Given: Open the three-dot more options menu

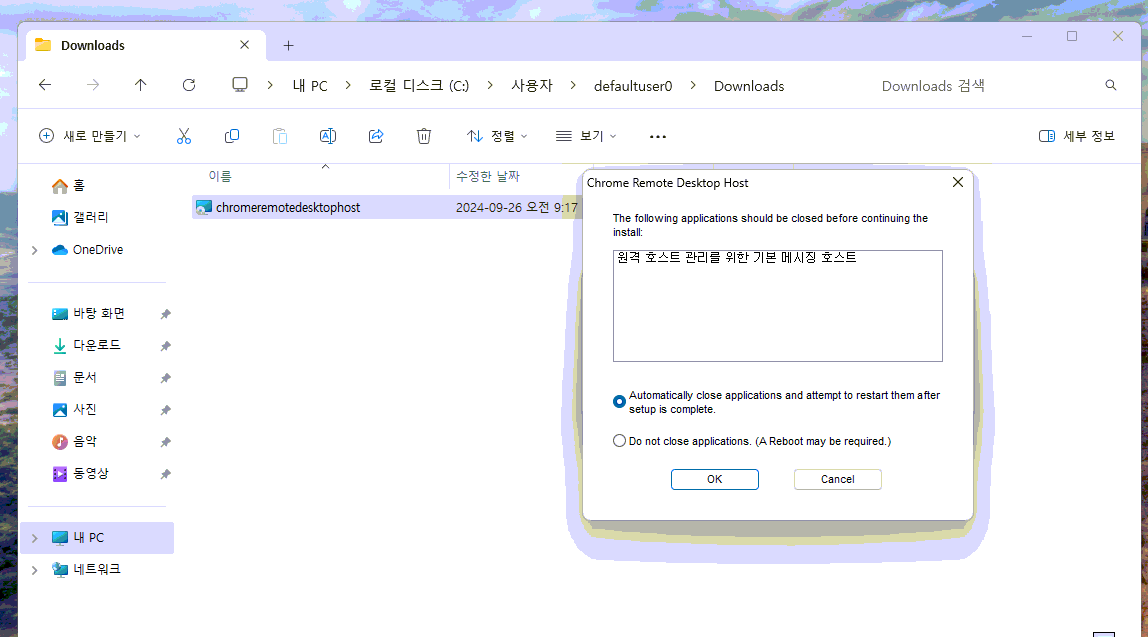Looking at the screenshot, I should (657, 137).
